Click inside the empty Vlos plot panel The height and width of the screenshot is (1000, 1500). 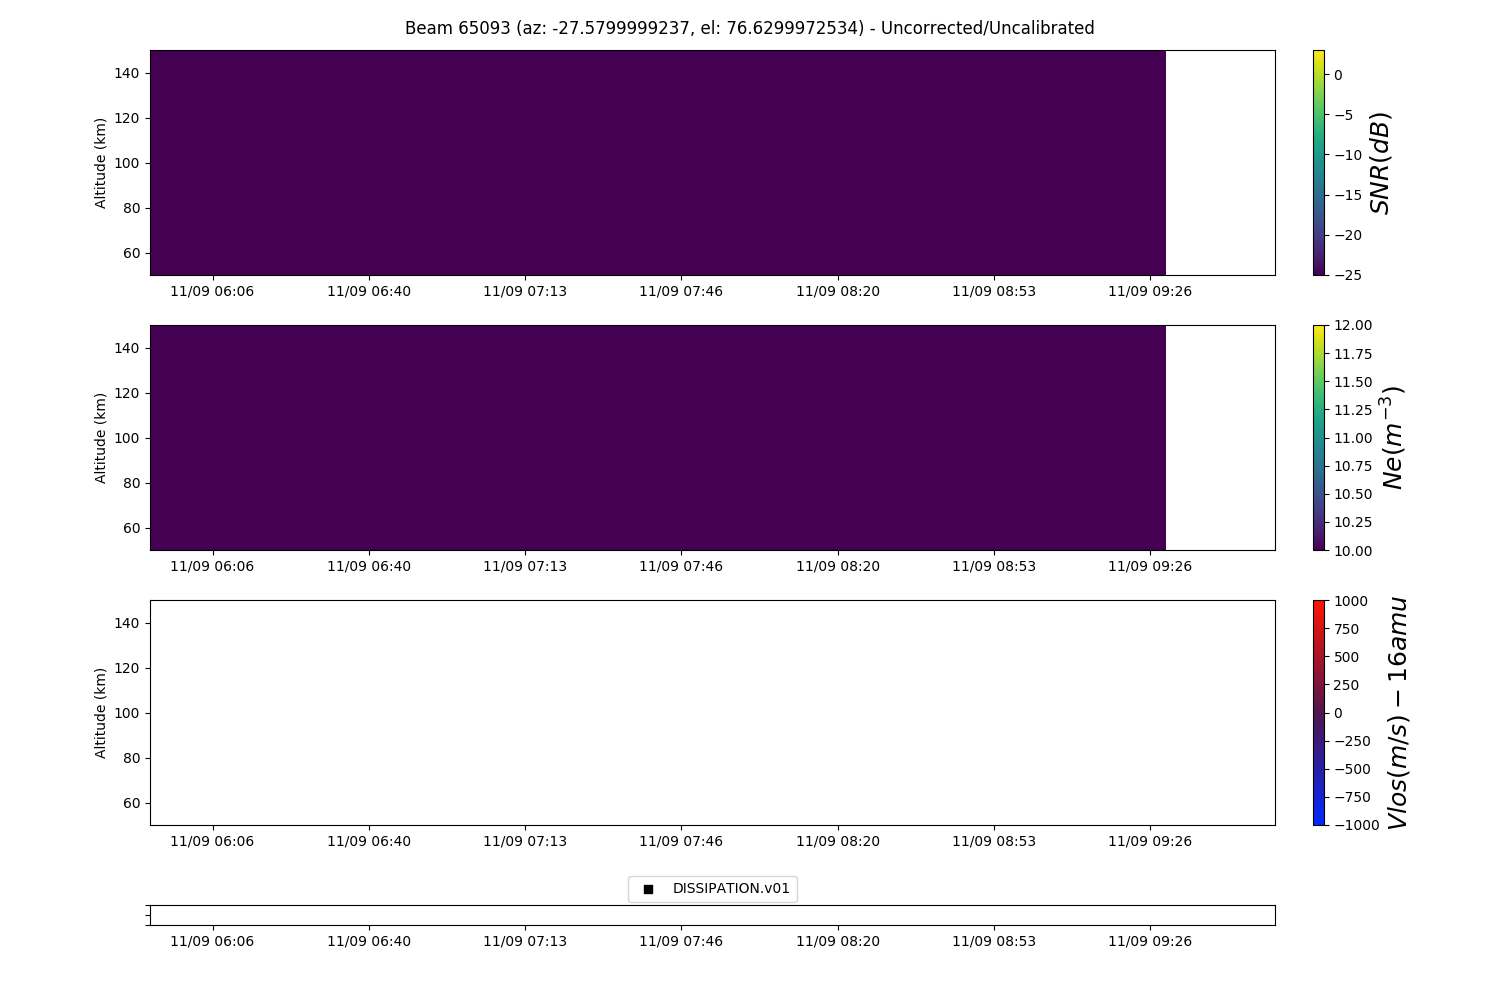click(712, 712)
